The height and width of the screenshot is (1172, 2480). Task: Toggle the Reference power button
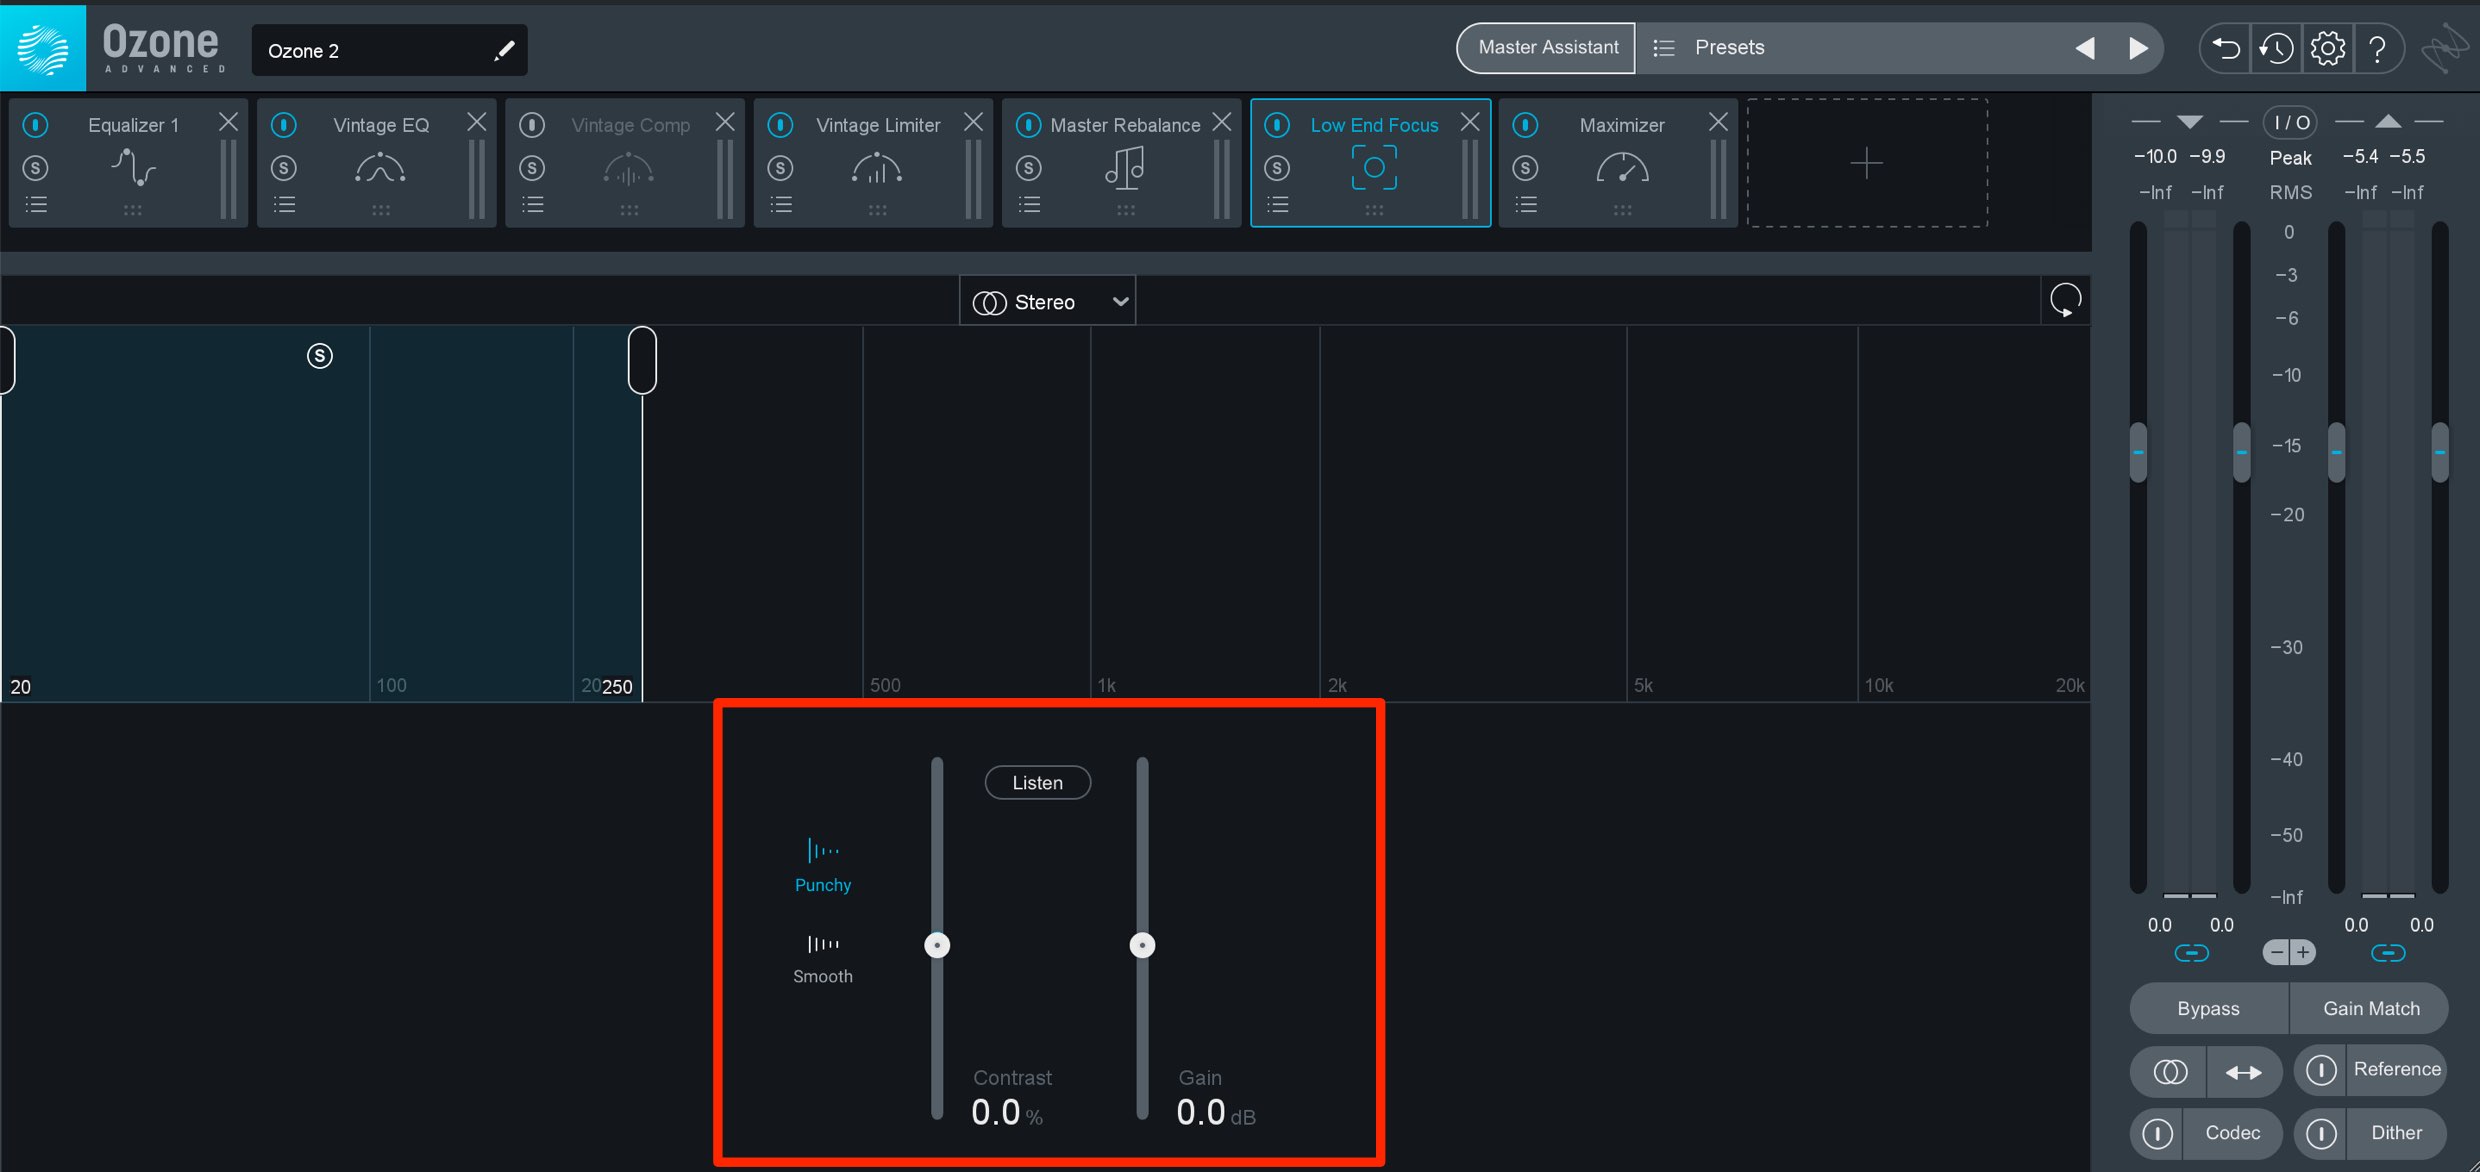(x=2321, y=1070)
